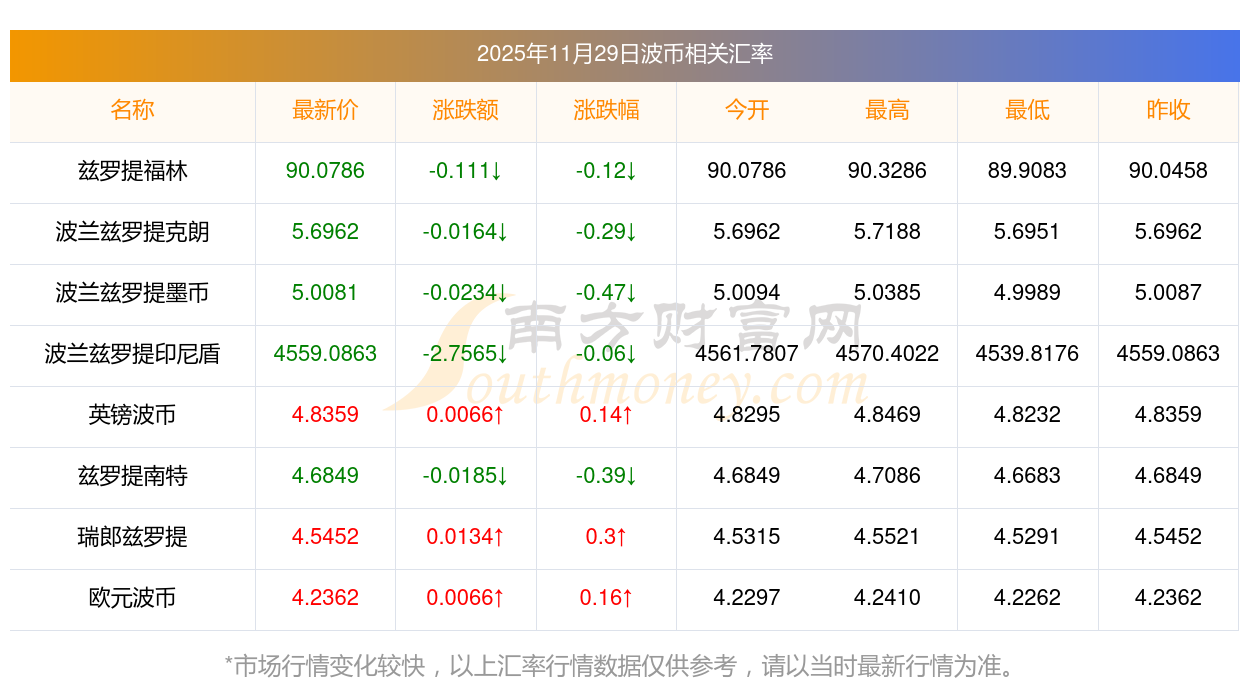The height and width of the screenshot is (697, 1250).
Task: Click the high value 5.7188
Action: pos(887,232)
